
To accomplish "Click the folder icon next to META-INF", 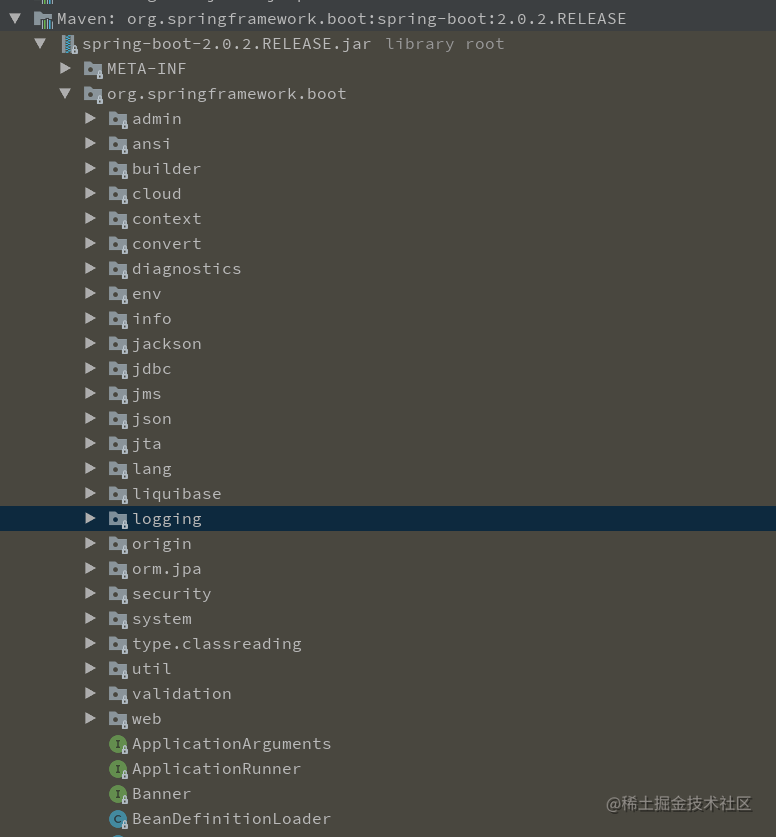I will (93, 69).
